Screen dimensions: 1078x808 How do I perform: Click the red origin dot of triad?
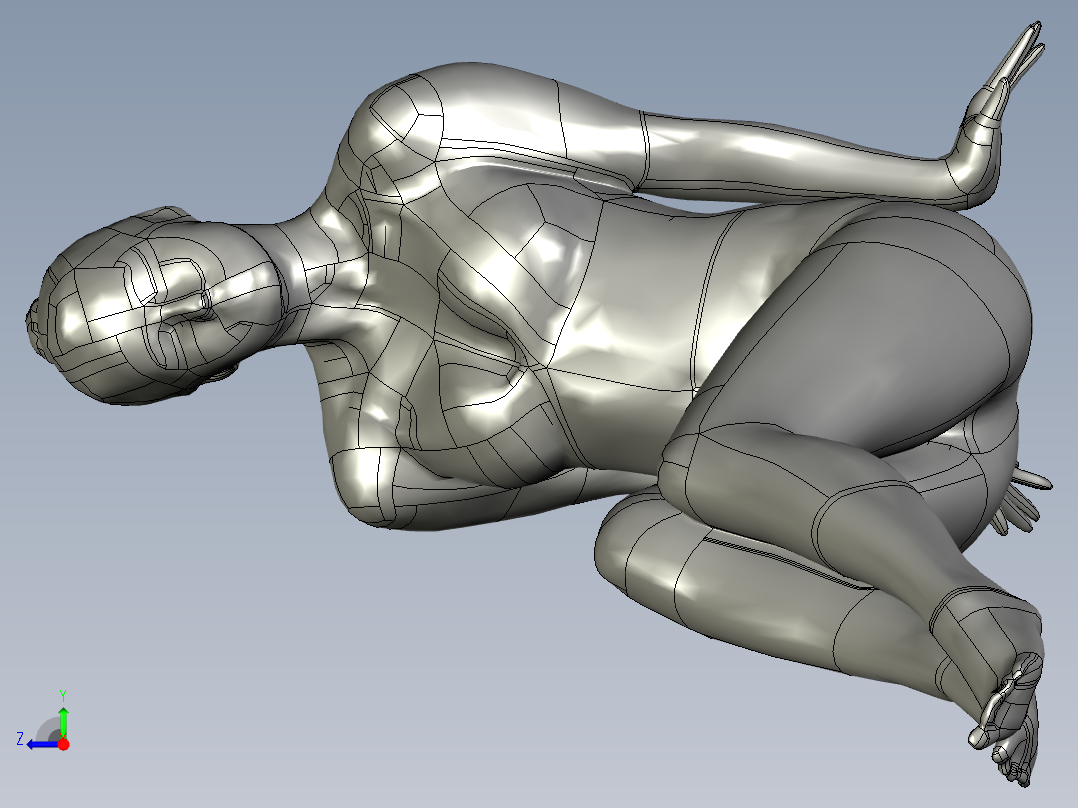click(63, 744)
